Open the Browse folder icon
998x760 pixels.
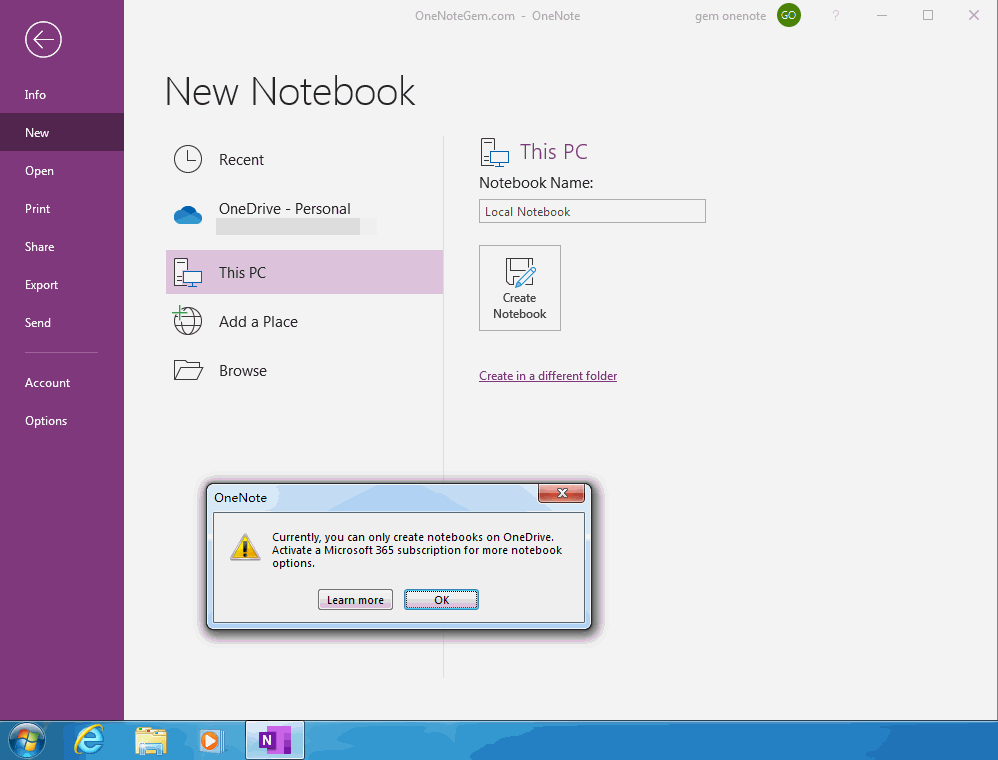pyautogui.click(x=187, y=369)
